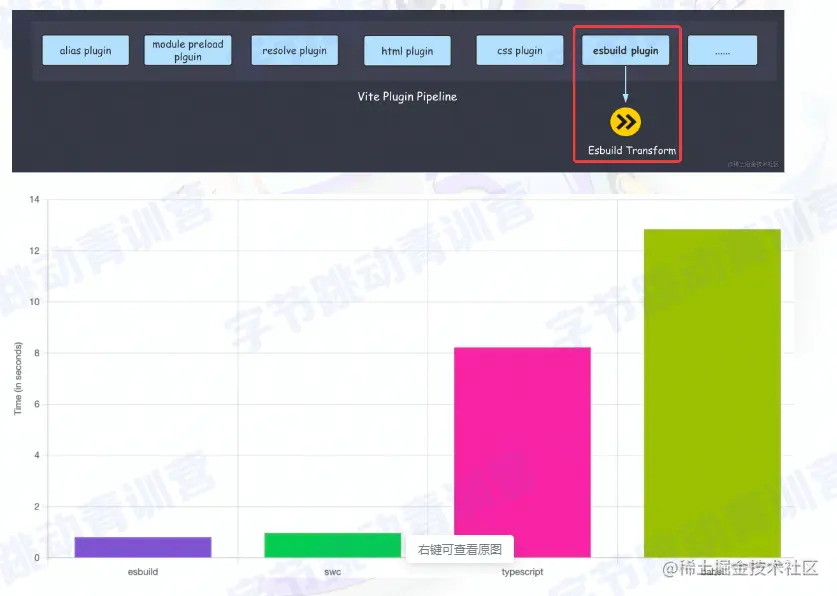The height and width of the screenshot is (596, 837).
Task: Click the css plugin box
Action: pos(519,51)
